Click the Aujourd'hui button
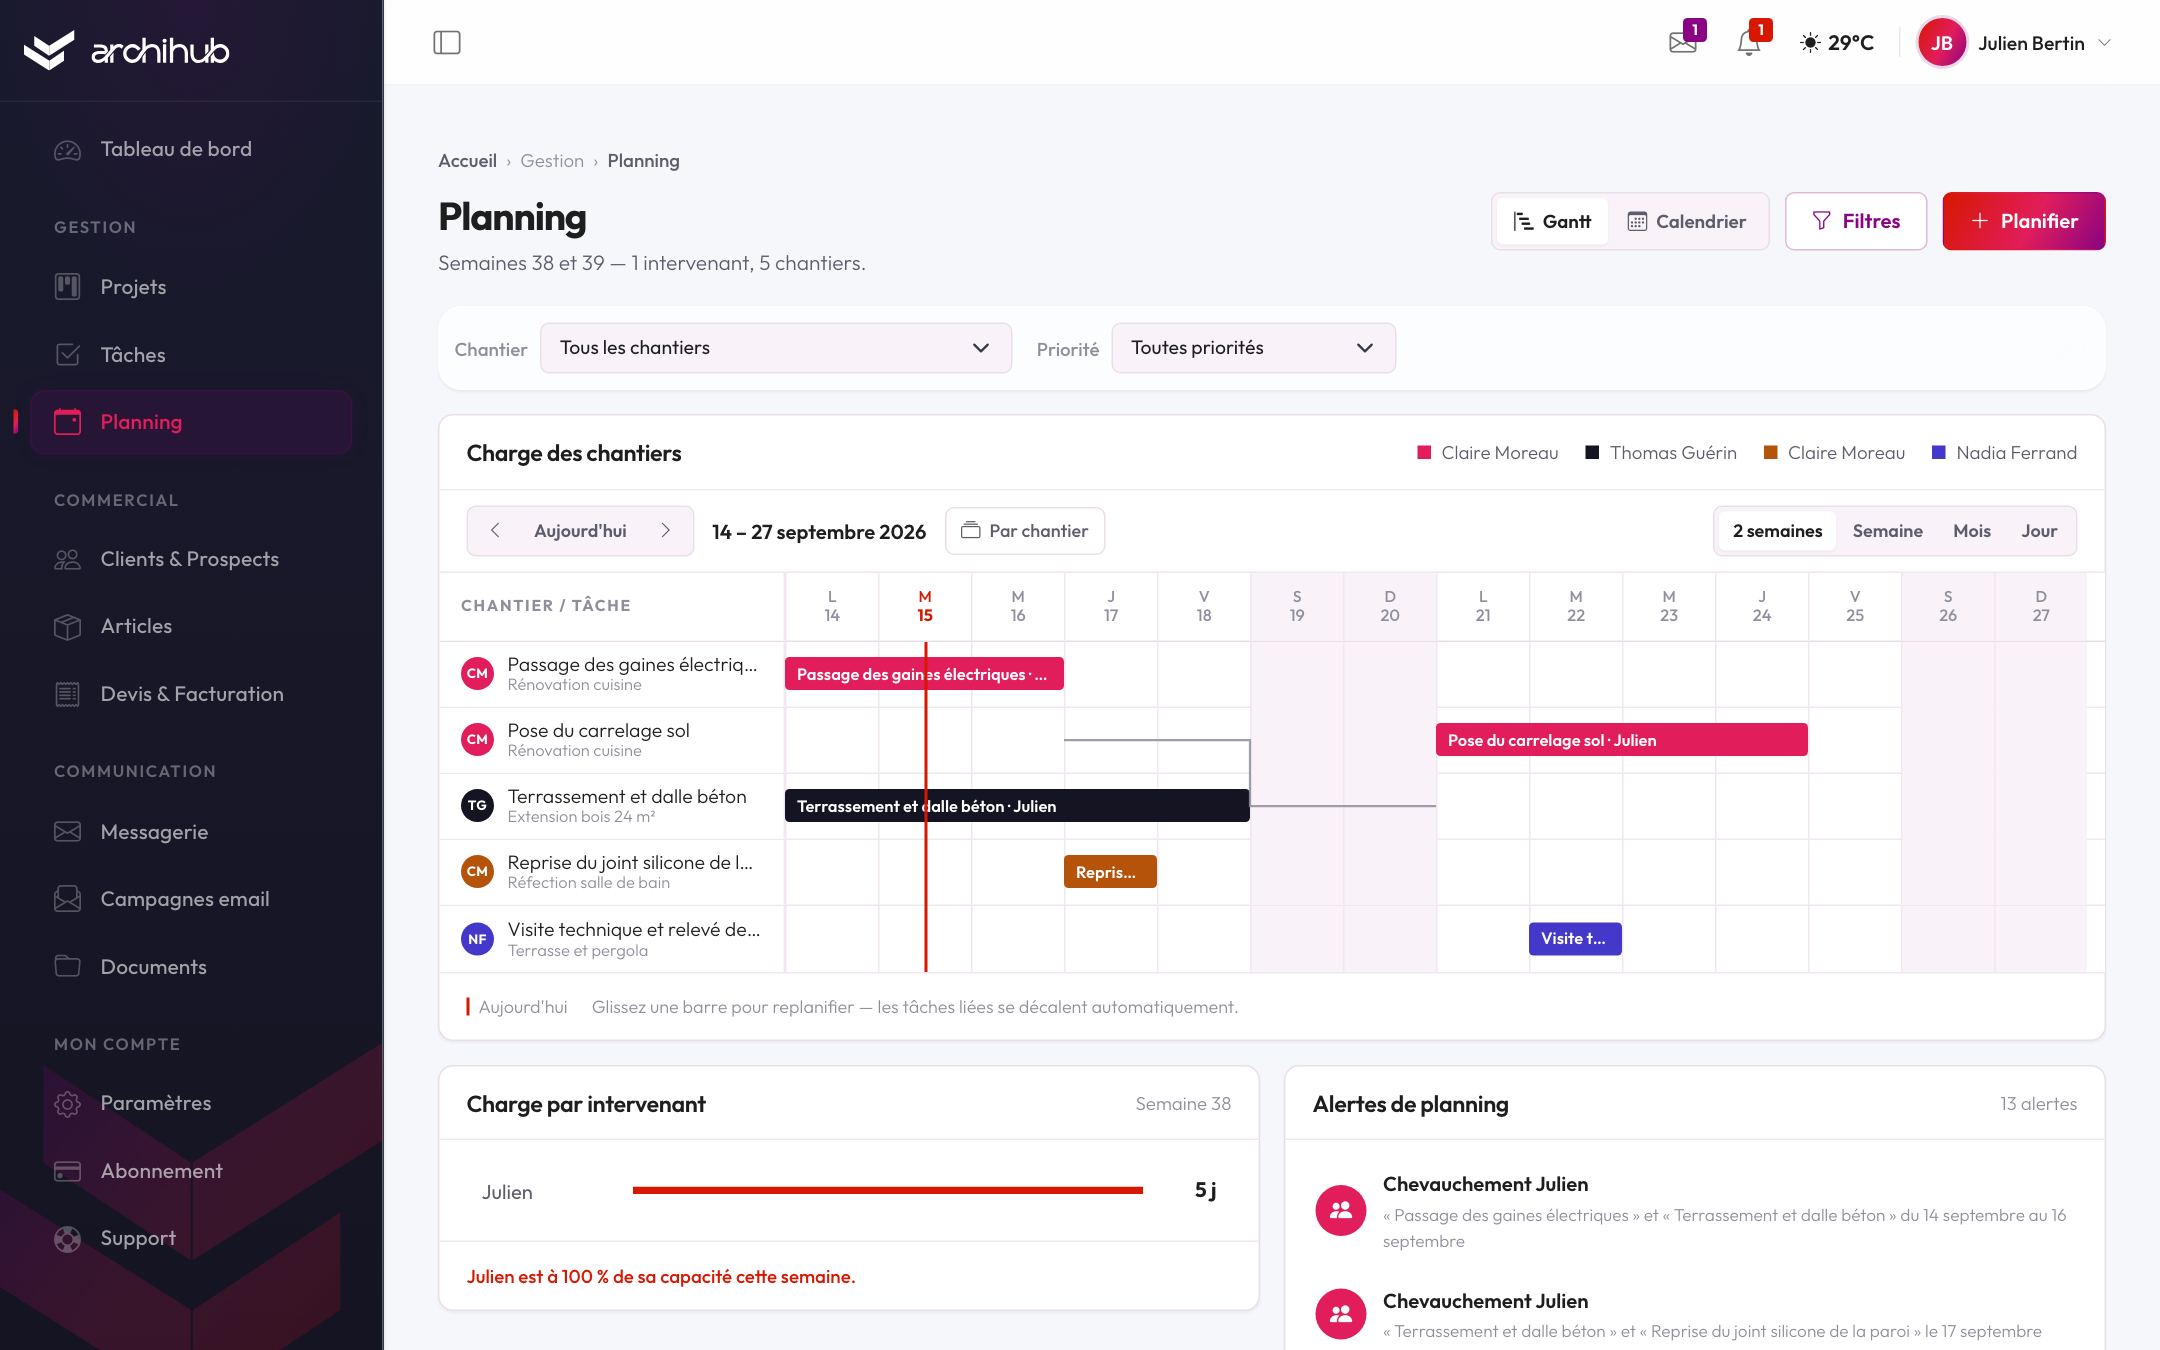Viewport: 2160px width, 1350px height. (x=580, y=531)
